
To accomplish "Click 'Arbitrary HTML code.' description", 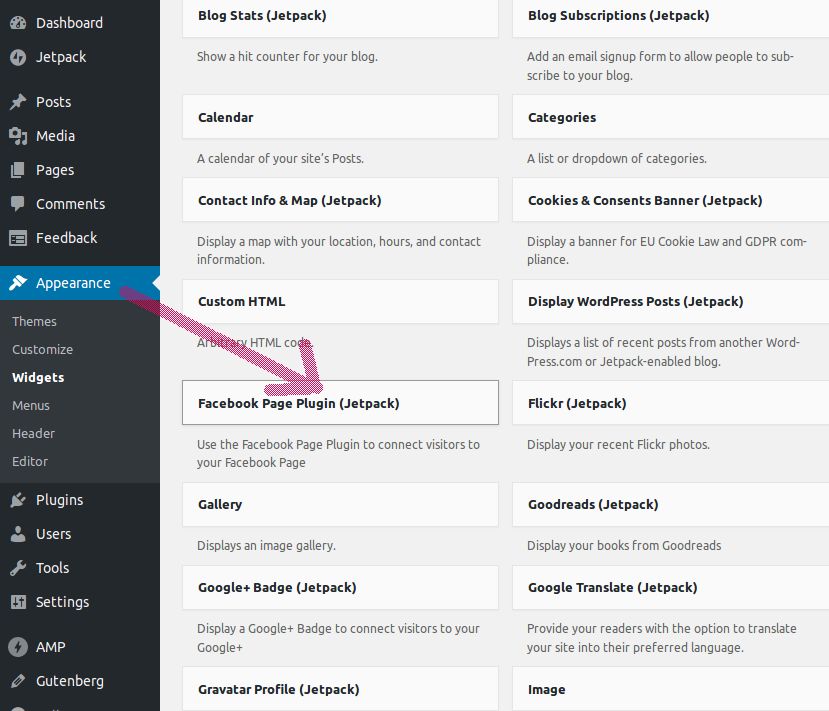I will 255,343.
